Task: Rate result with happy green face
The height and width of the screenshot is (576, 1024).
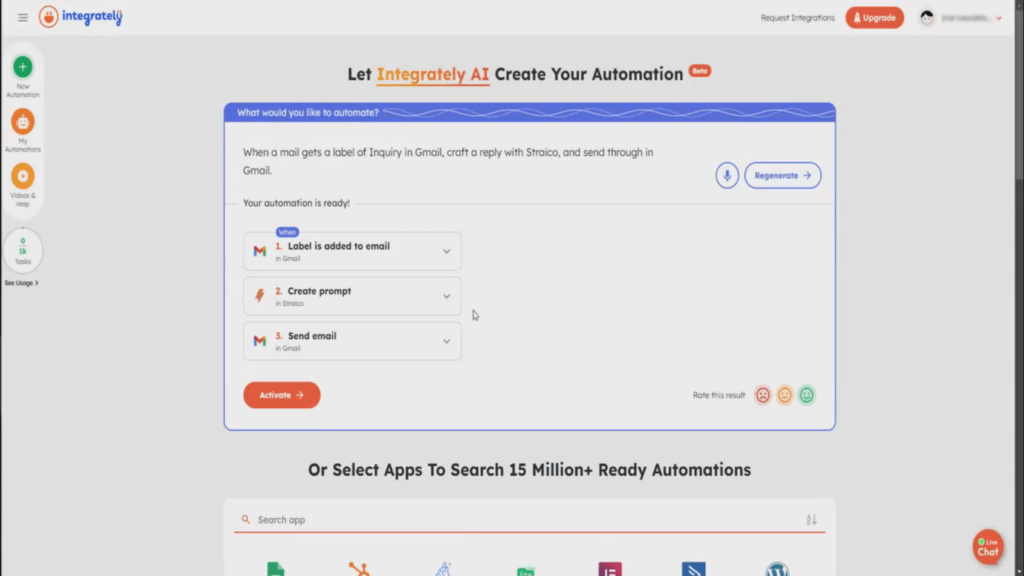Action: click(807, 395)
